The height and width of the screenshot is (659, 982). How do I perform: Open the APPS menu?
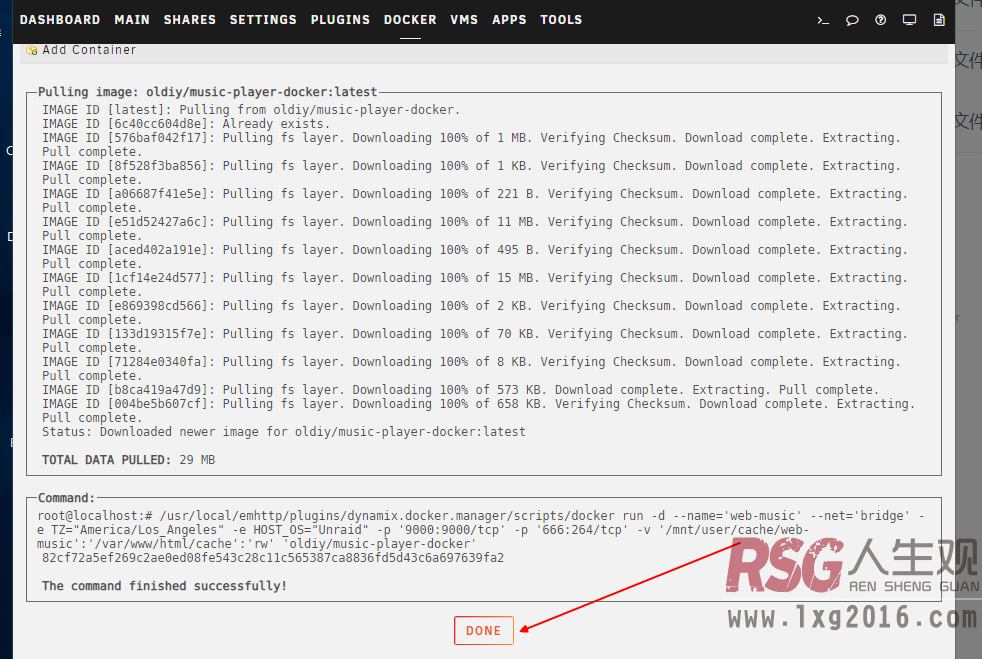(509, 20)
